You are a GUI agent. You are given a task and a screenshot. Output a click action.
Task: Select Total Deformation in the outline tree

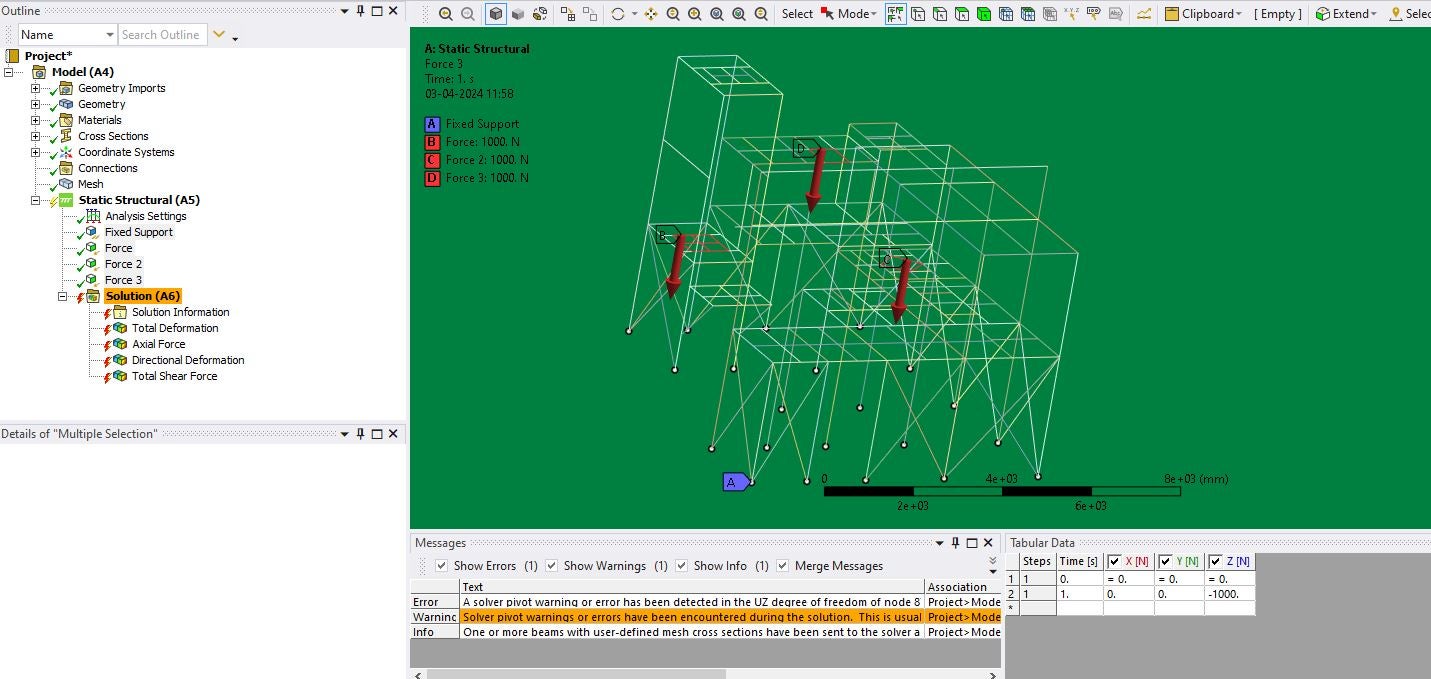coord(175,328)
